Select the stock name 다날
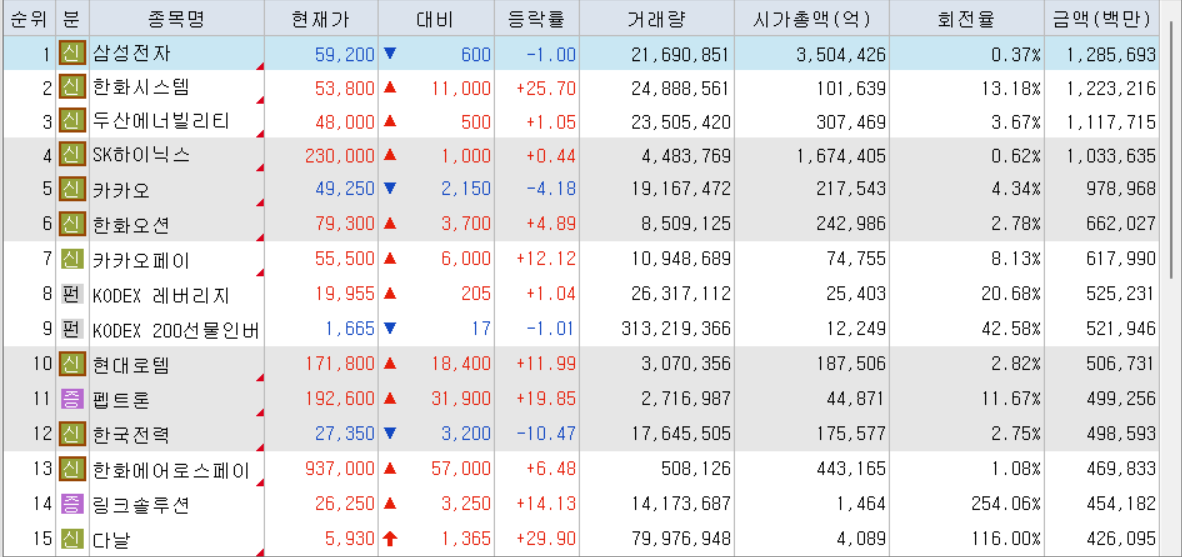The image size is (1182, 557). 112,540
